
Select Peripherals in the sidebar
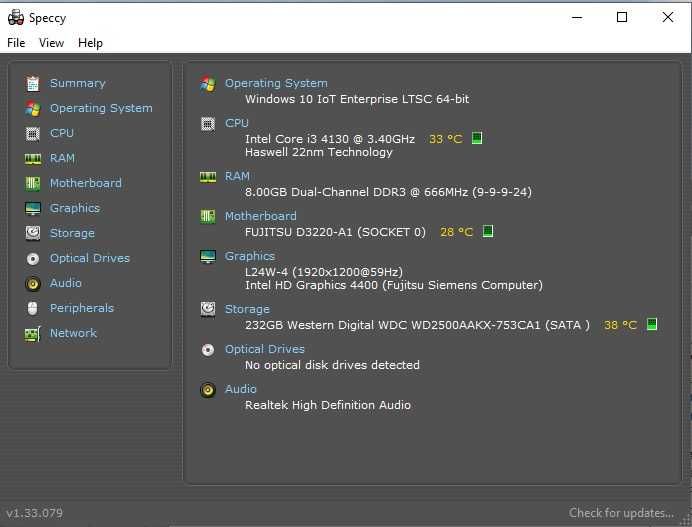(82, 308)
